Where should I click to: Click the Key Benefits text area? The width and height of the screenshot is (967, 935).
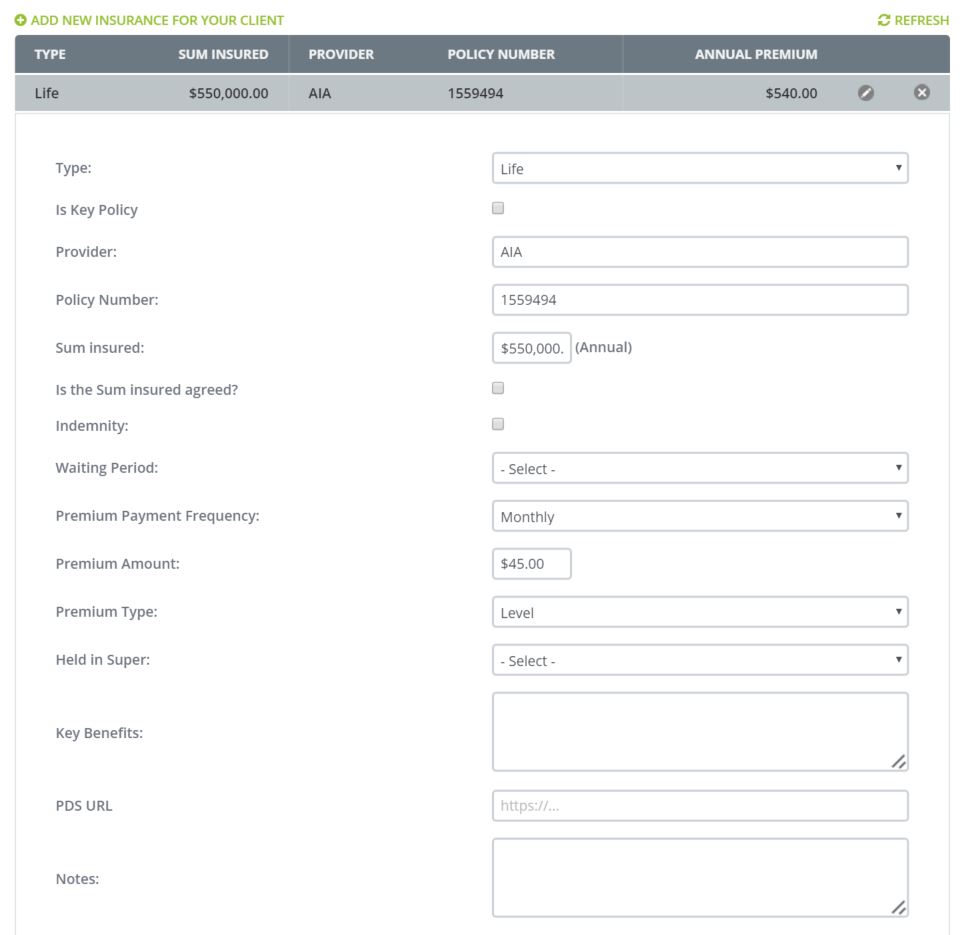[x=699, y=732]
